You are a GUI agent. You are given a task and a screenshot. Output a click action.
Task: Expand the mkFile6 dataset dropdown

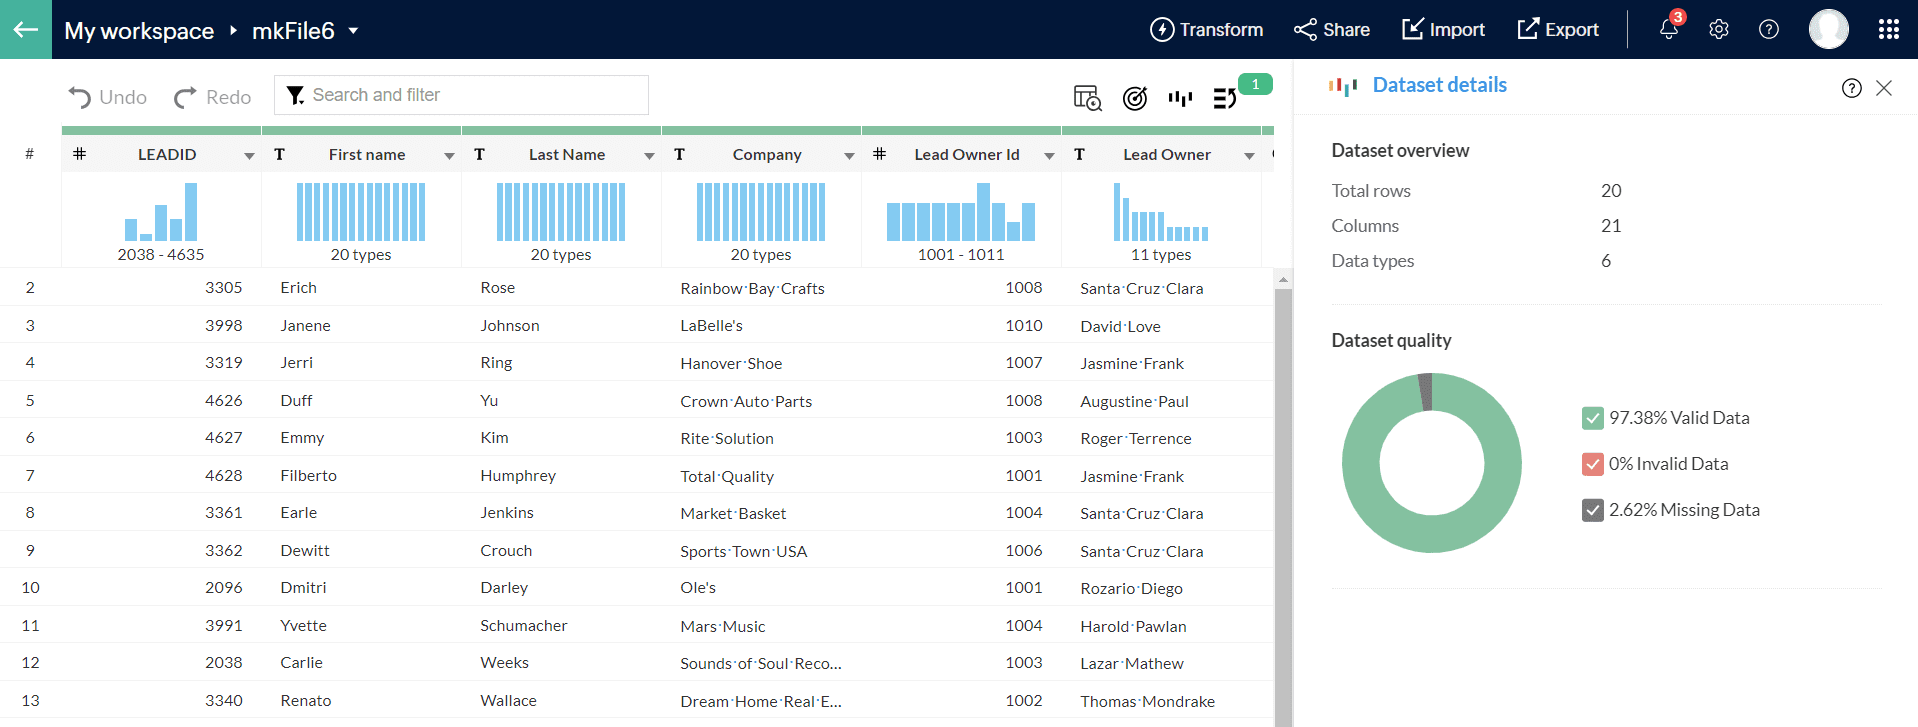pyautogui.click(x=353, y=31)
